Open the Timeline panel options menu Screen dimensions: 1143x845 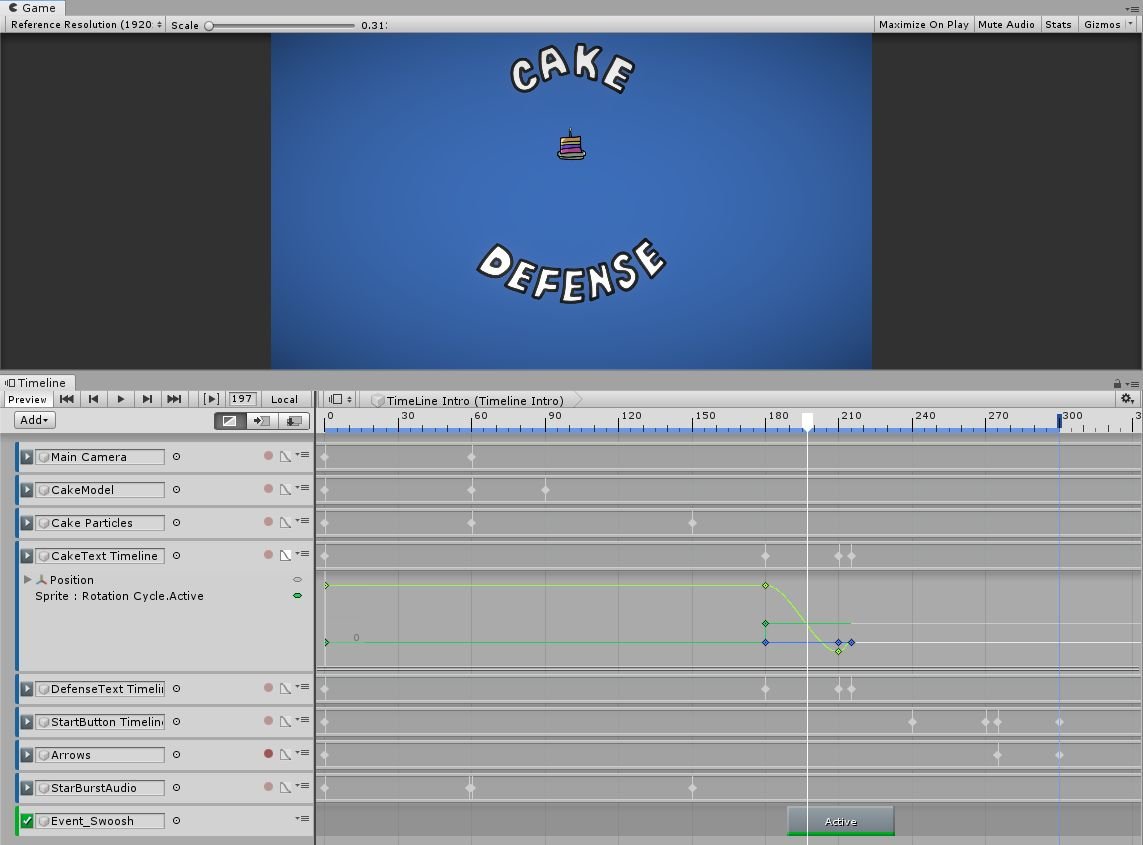[1133, 383]
